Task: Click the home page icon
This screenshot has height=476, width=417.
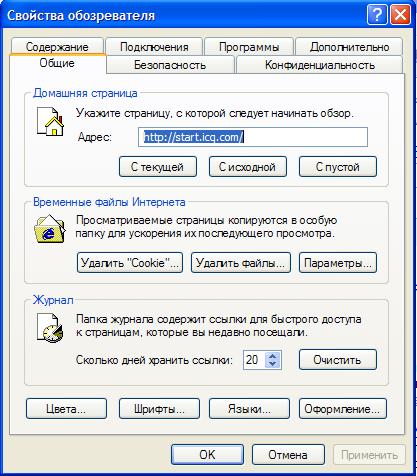Action: pyautogui.click(x=50, y=122)
